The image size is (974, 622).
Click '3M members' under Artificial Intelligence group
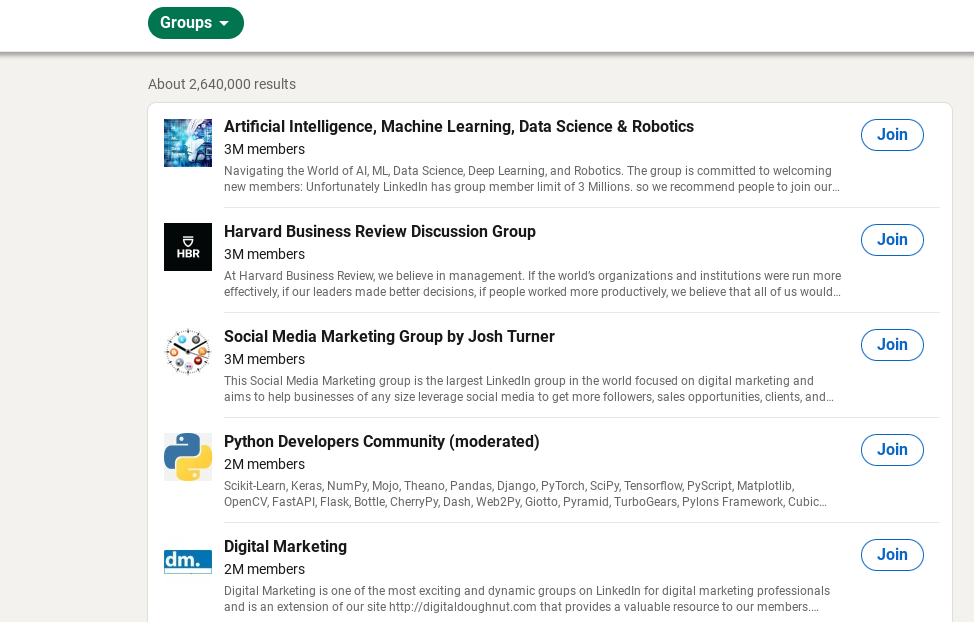tap(264, 149)
